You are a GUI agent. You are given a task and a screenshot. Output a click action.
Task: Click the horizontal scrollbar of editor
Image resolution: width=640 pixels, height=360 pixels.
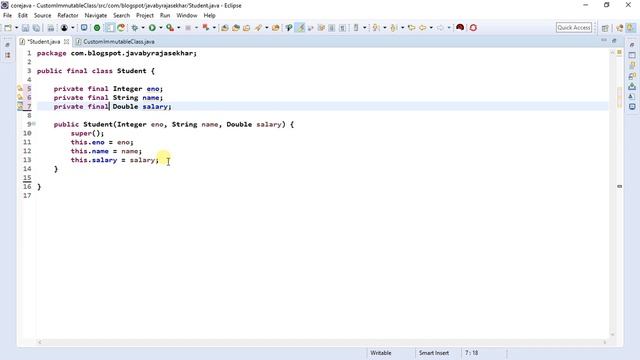point(322,342)
